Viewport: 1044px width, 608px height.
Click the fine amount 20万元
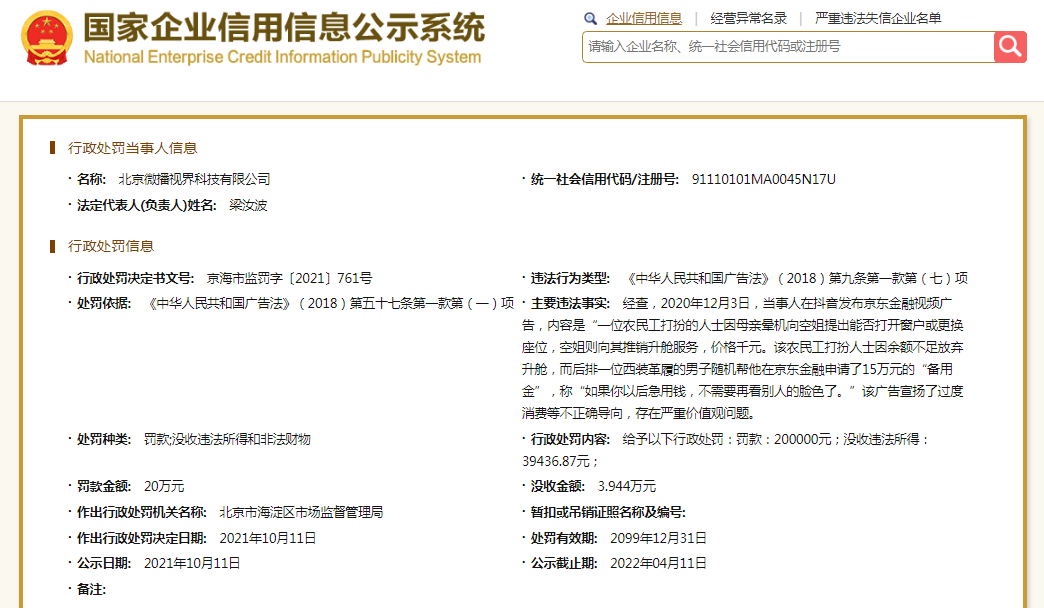coord(164,487)
